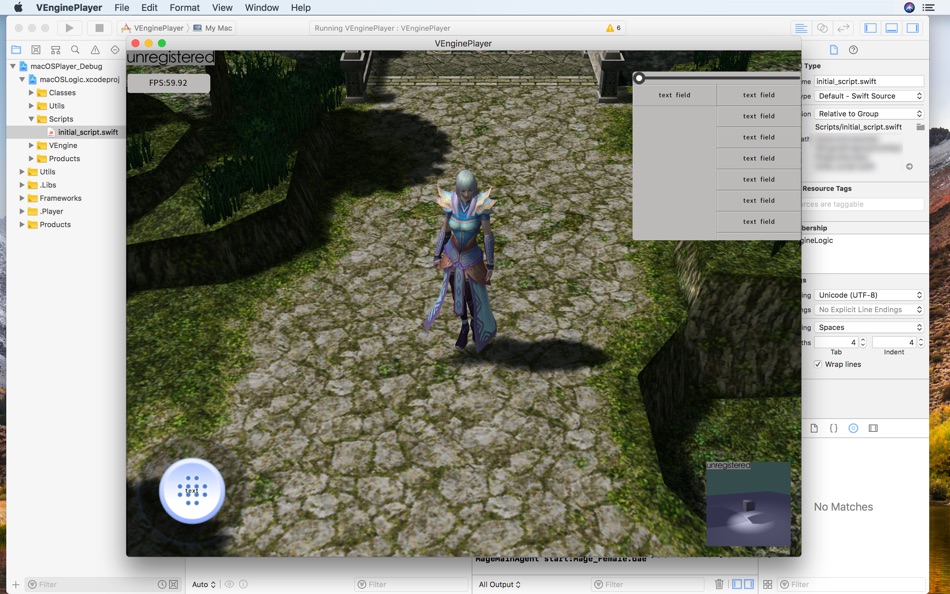Choose file location folder icon in inspector
Viewport: 950px width, 594px height.
coord(920,127)
